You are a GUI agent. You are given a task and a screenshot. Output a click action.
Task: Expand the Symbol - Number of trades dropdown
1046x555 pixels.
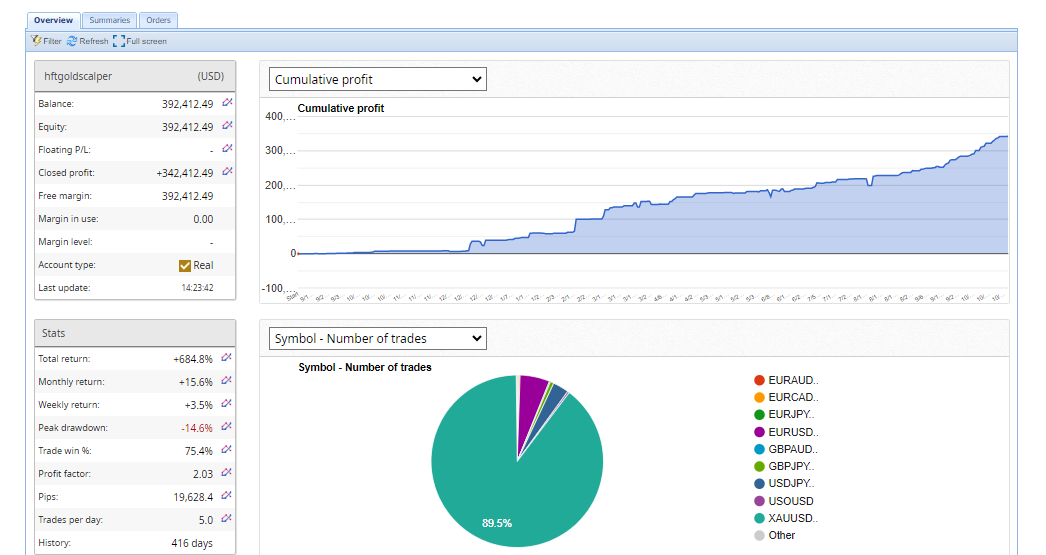pos(378,339)
